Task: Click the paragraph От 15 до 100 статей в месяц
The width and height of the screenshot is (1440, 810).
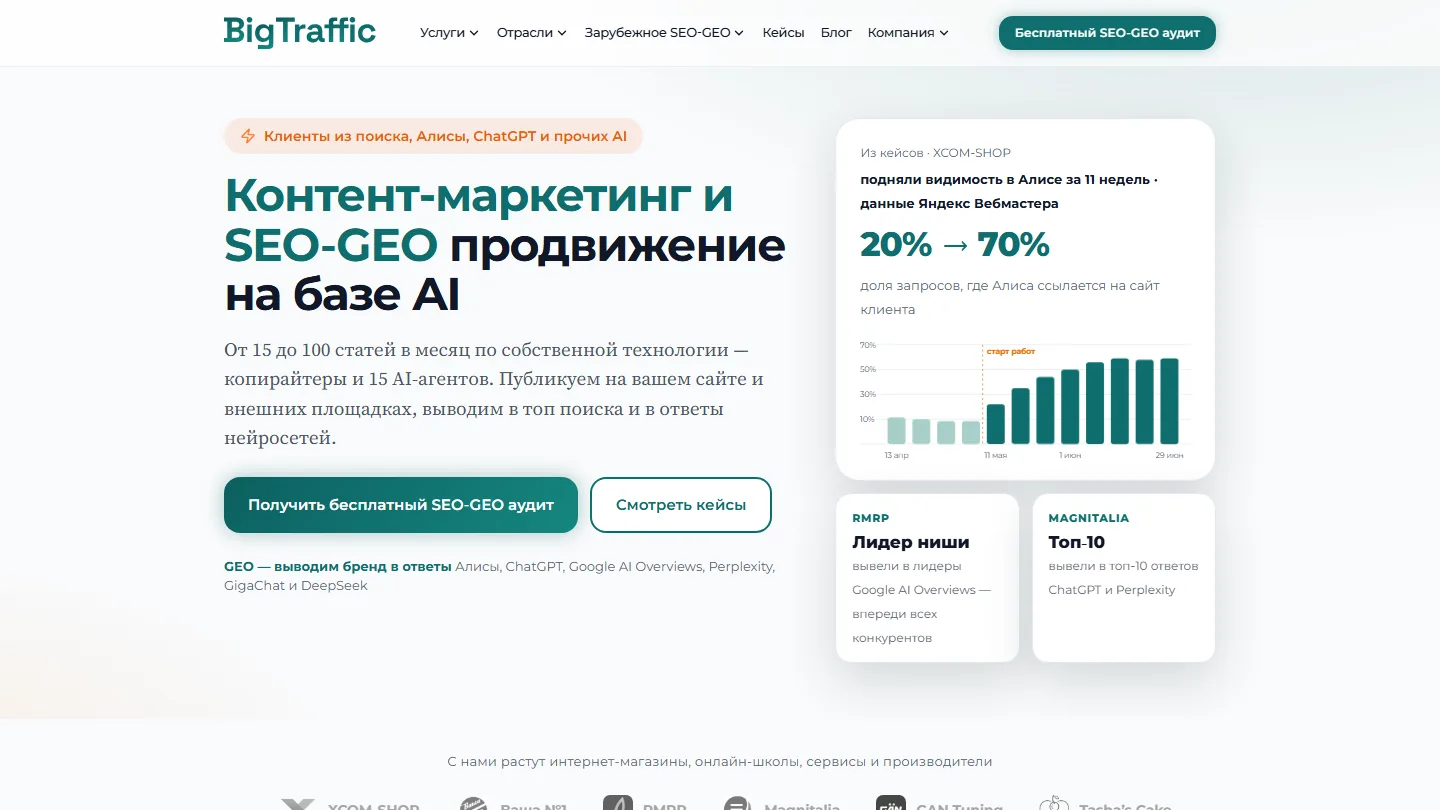Action: tap(494, 395)
